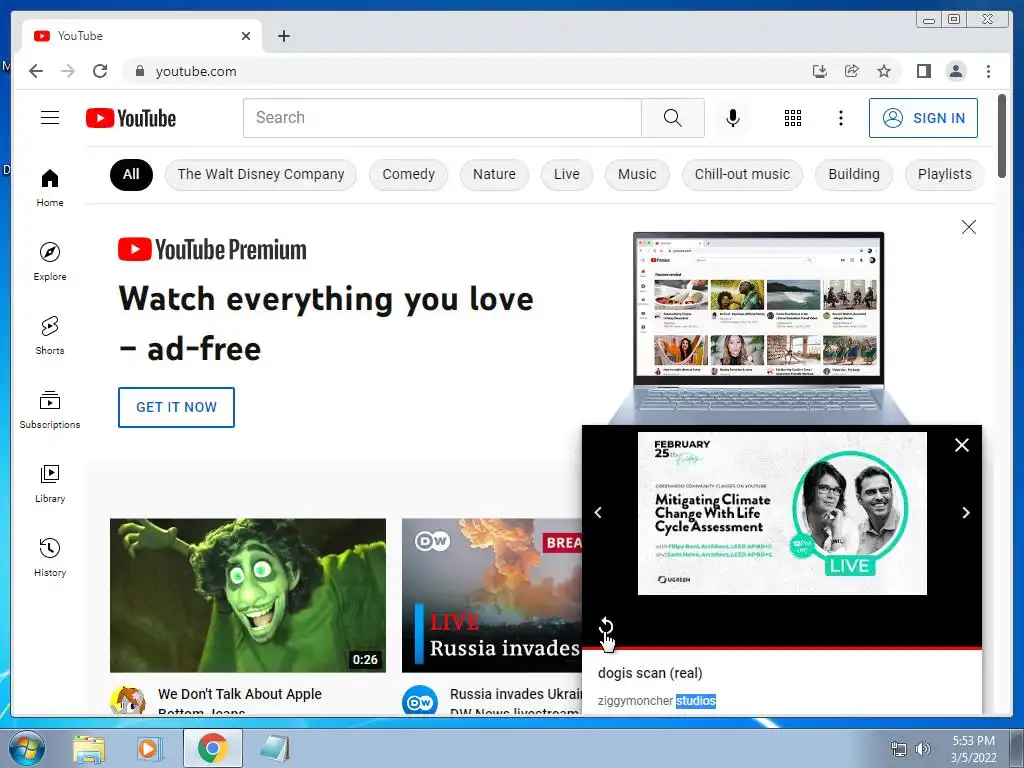Click the install app icon in address bar

coord(820,71)
